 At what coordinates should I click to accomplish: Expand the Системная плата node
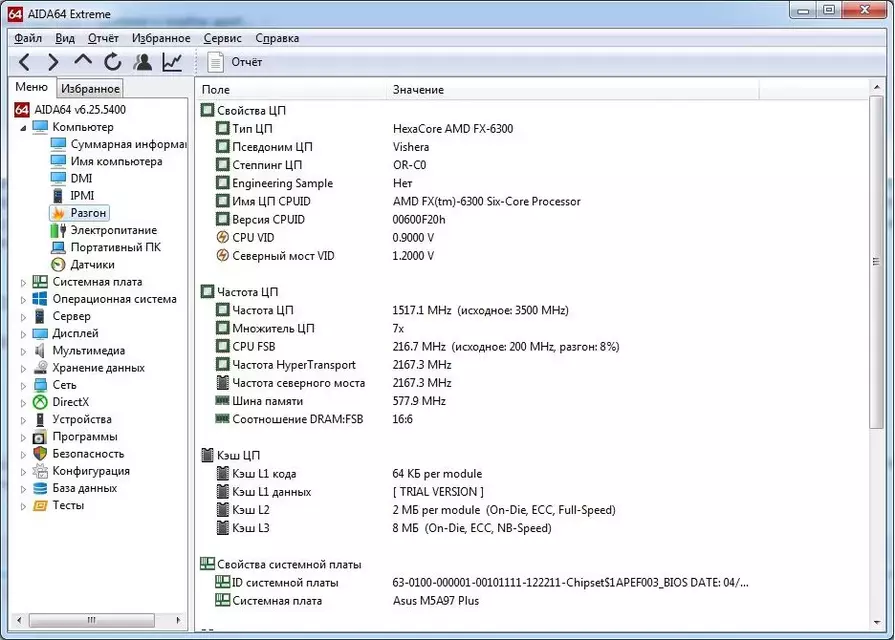tap(23, 283)
